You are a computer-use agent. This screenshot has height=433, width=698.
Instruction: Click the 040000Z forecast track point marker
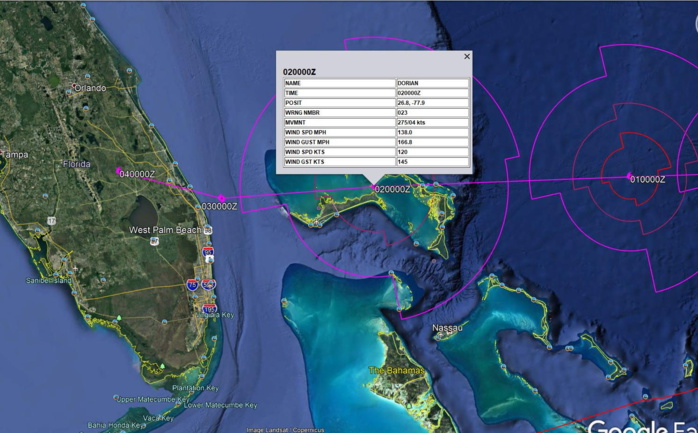(x=119, y=171)
